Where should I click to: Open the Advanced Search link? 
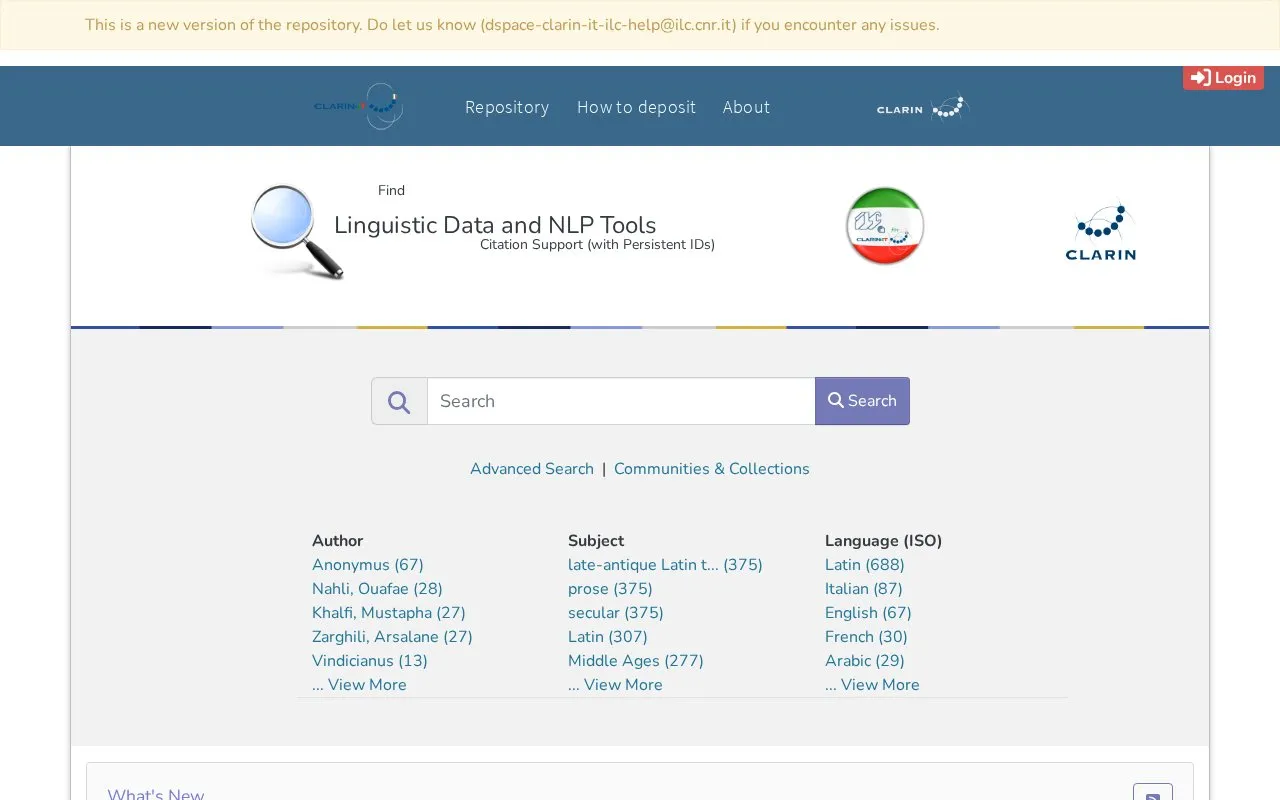532,469
